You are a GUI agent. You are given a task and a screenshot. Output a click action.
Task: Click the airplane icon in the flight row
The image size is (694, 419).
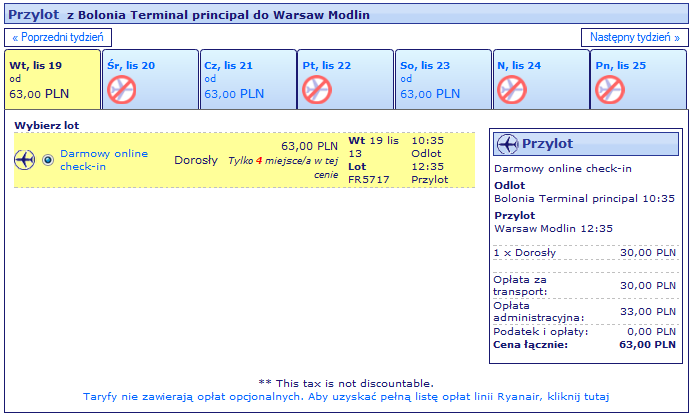click(x=25, y=160)
